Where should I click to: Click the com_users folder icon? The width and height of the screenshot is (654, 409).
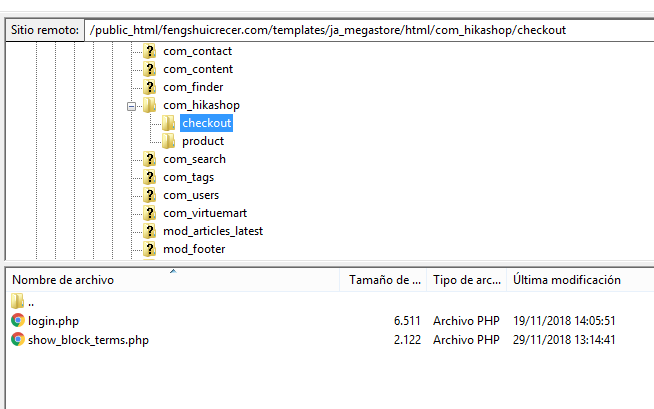tap(149, 195)
